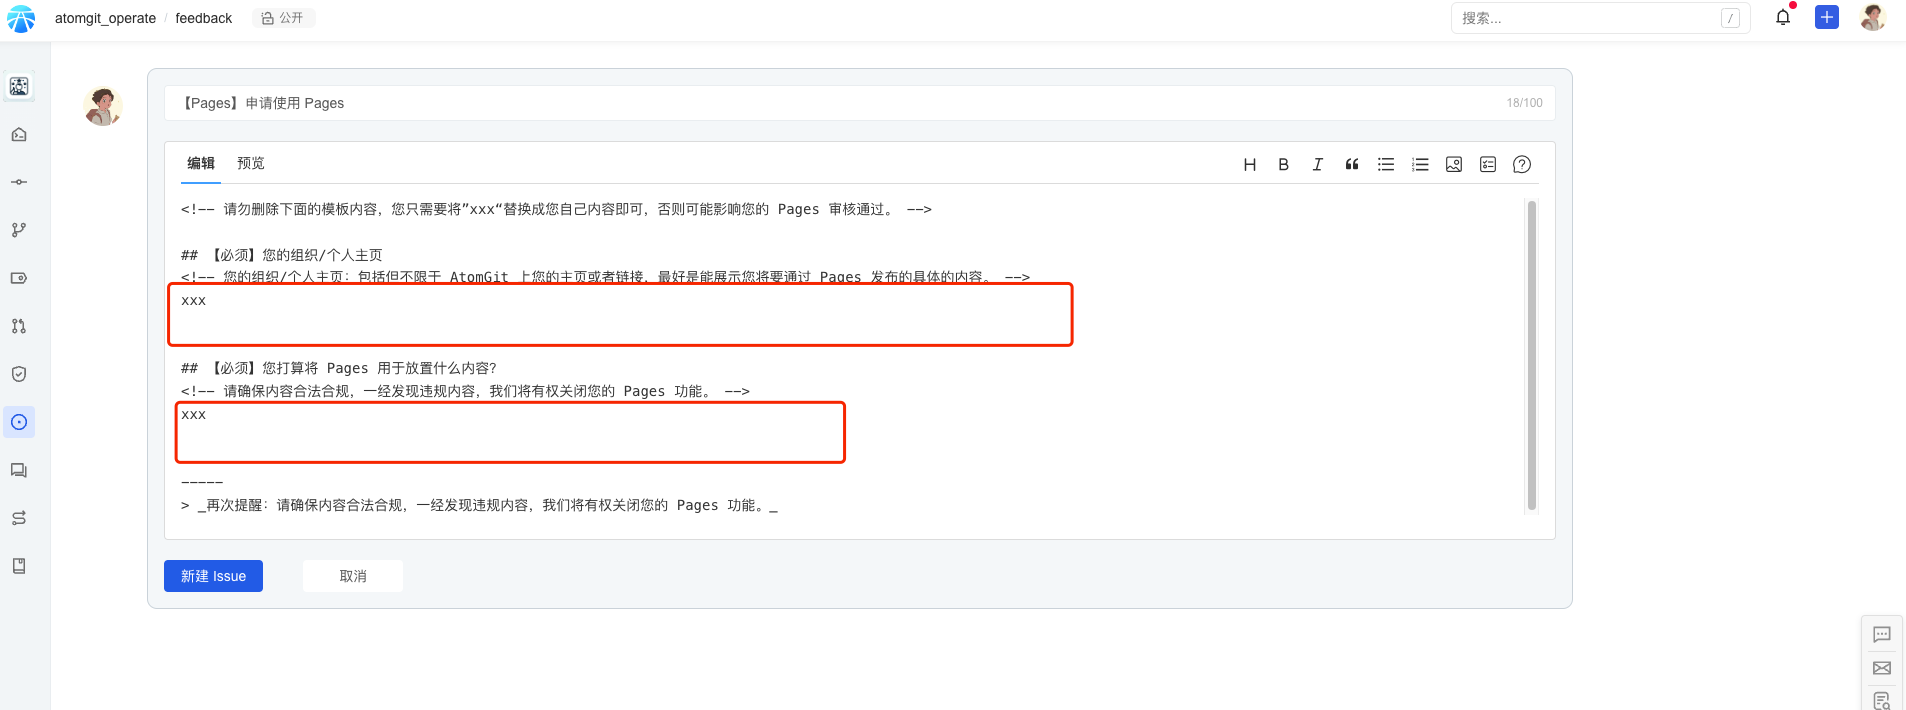Open the atomgit_operate breadcrumb link

(105, 18)
